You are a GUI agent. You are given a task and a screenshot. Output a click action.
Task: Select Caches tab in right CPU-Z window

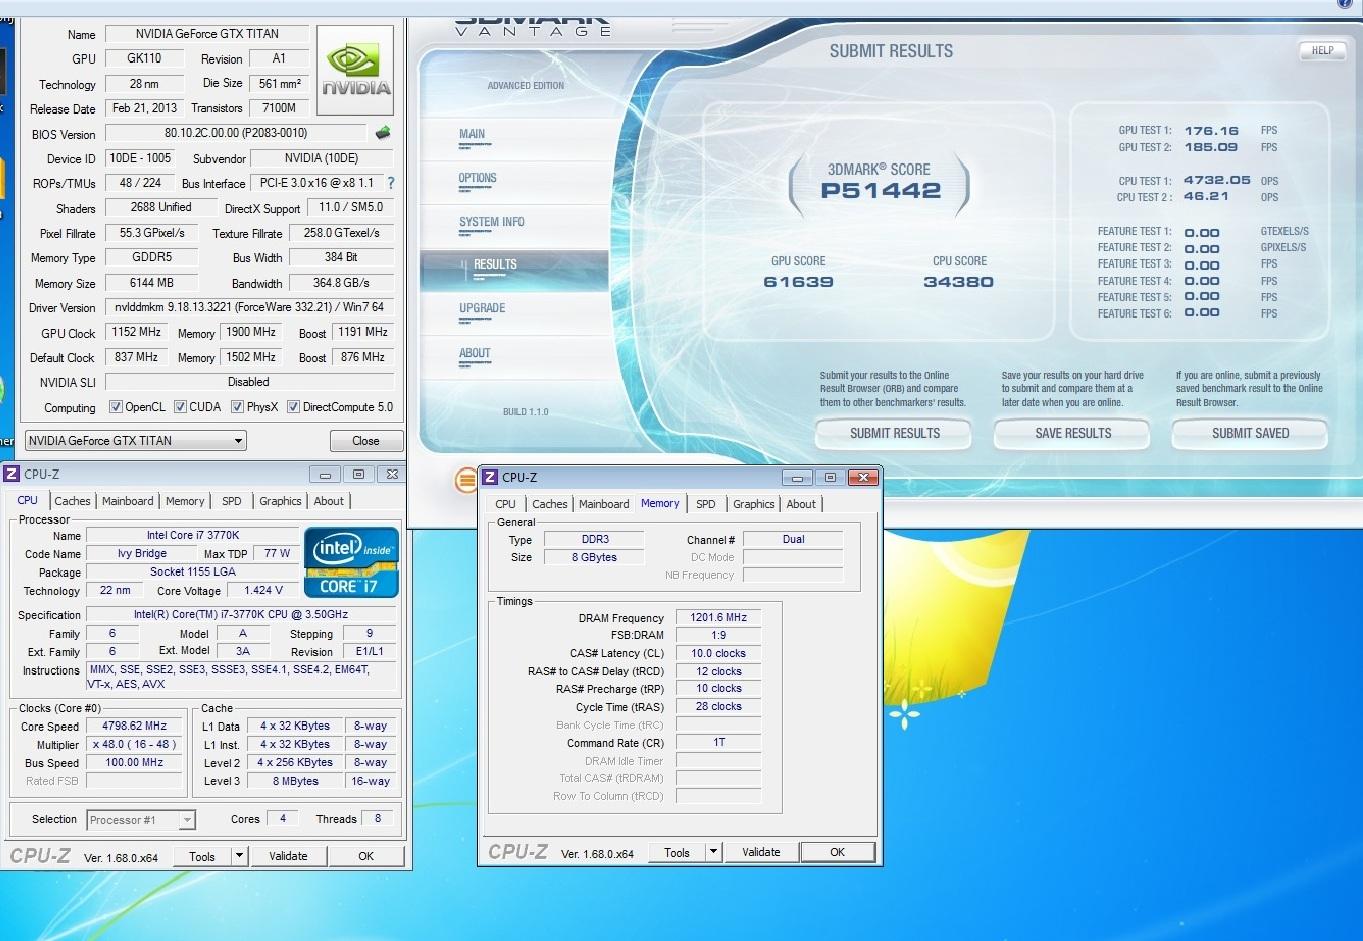[550, 504]
